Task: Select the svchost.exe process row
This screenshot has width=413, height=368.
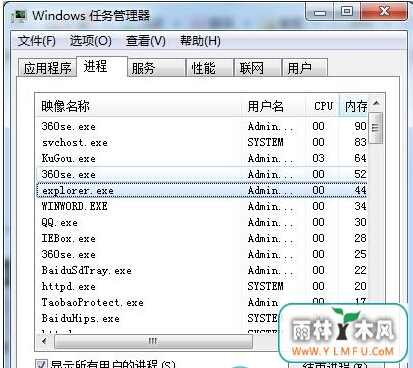Action: [202, 142]
